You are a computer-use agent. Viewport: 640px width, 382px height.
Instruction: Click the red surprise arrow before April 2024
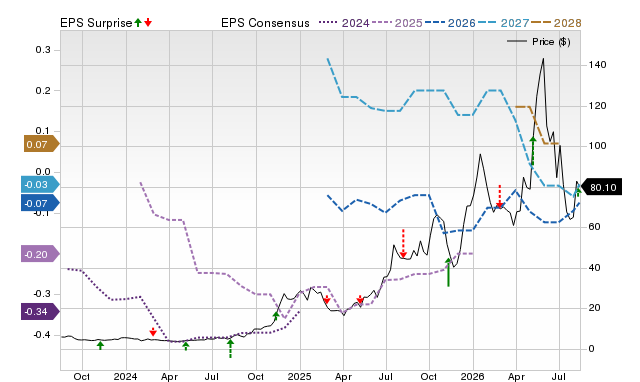(153, 331)
